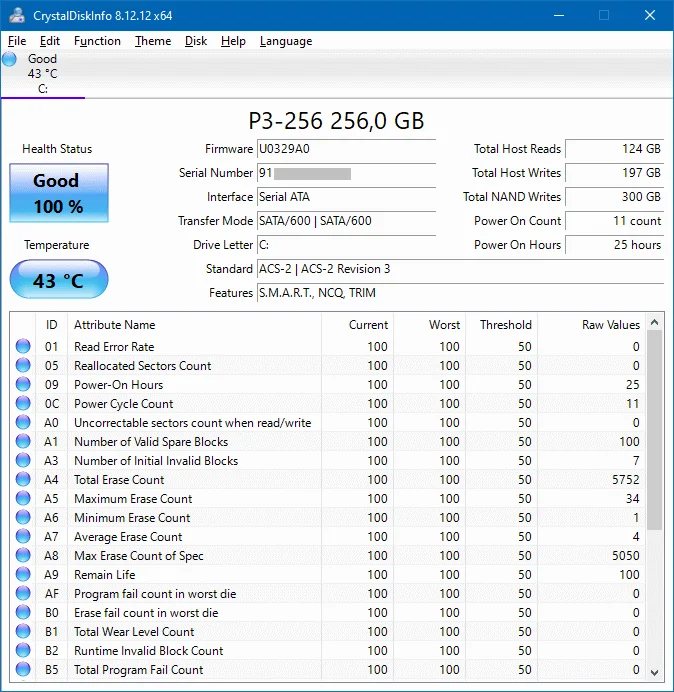The height and width of the screenshot is (692, 674).
Task: Click the Good status orb for drive C:
Action: click(9, 59)
